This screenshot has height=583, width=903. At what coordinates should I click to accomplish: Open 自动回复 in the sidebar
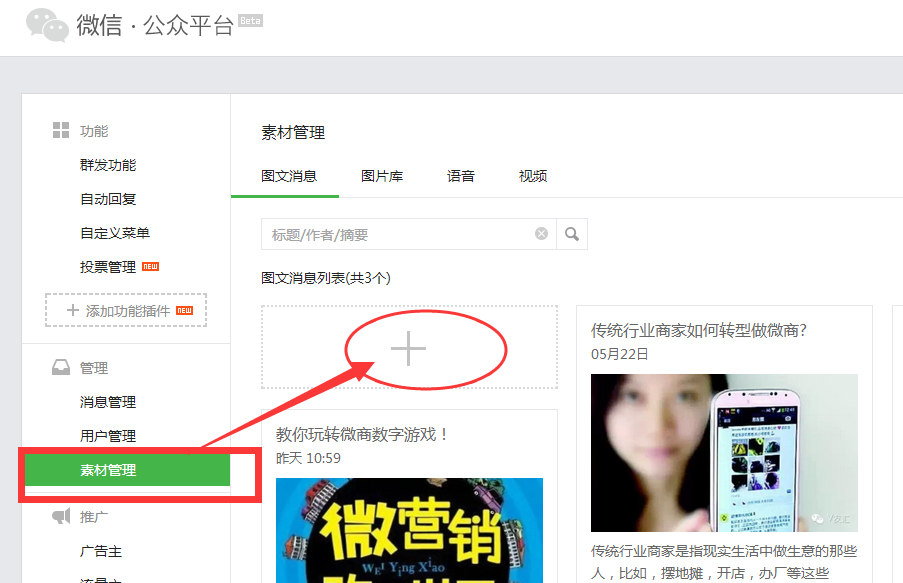pos(108,199)
